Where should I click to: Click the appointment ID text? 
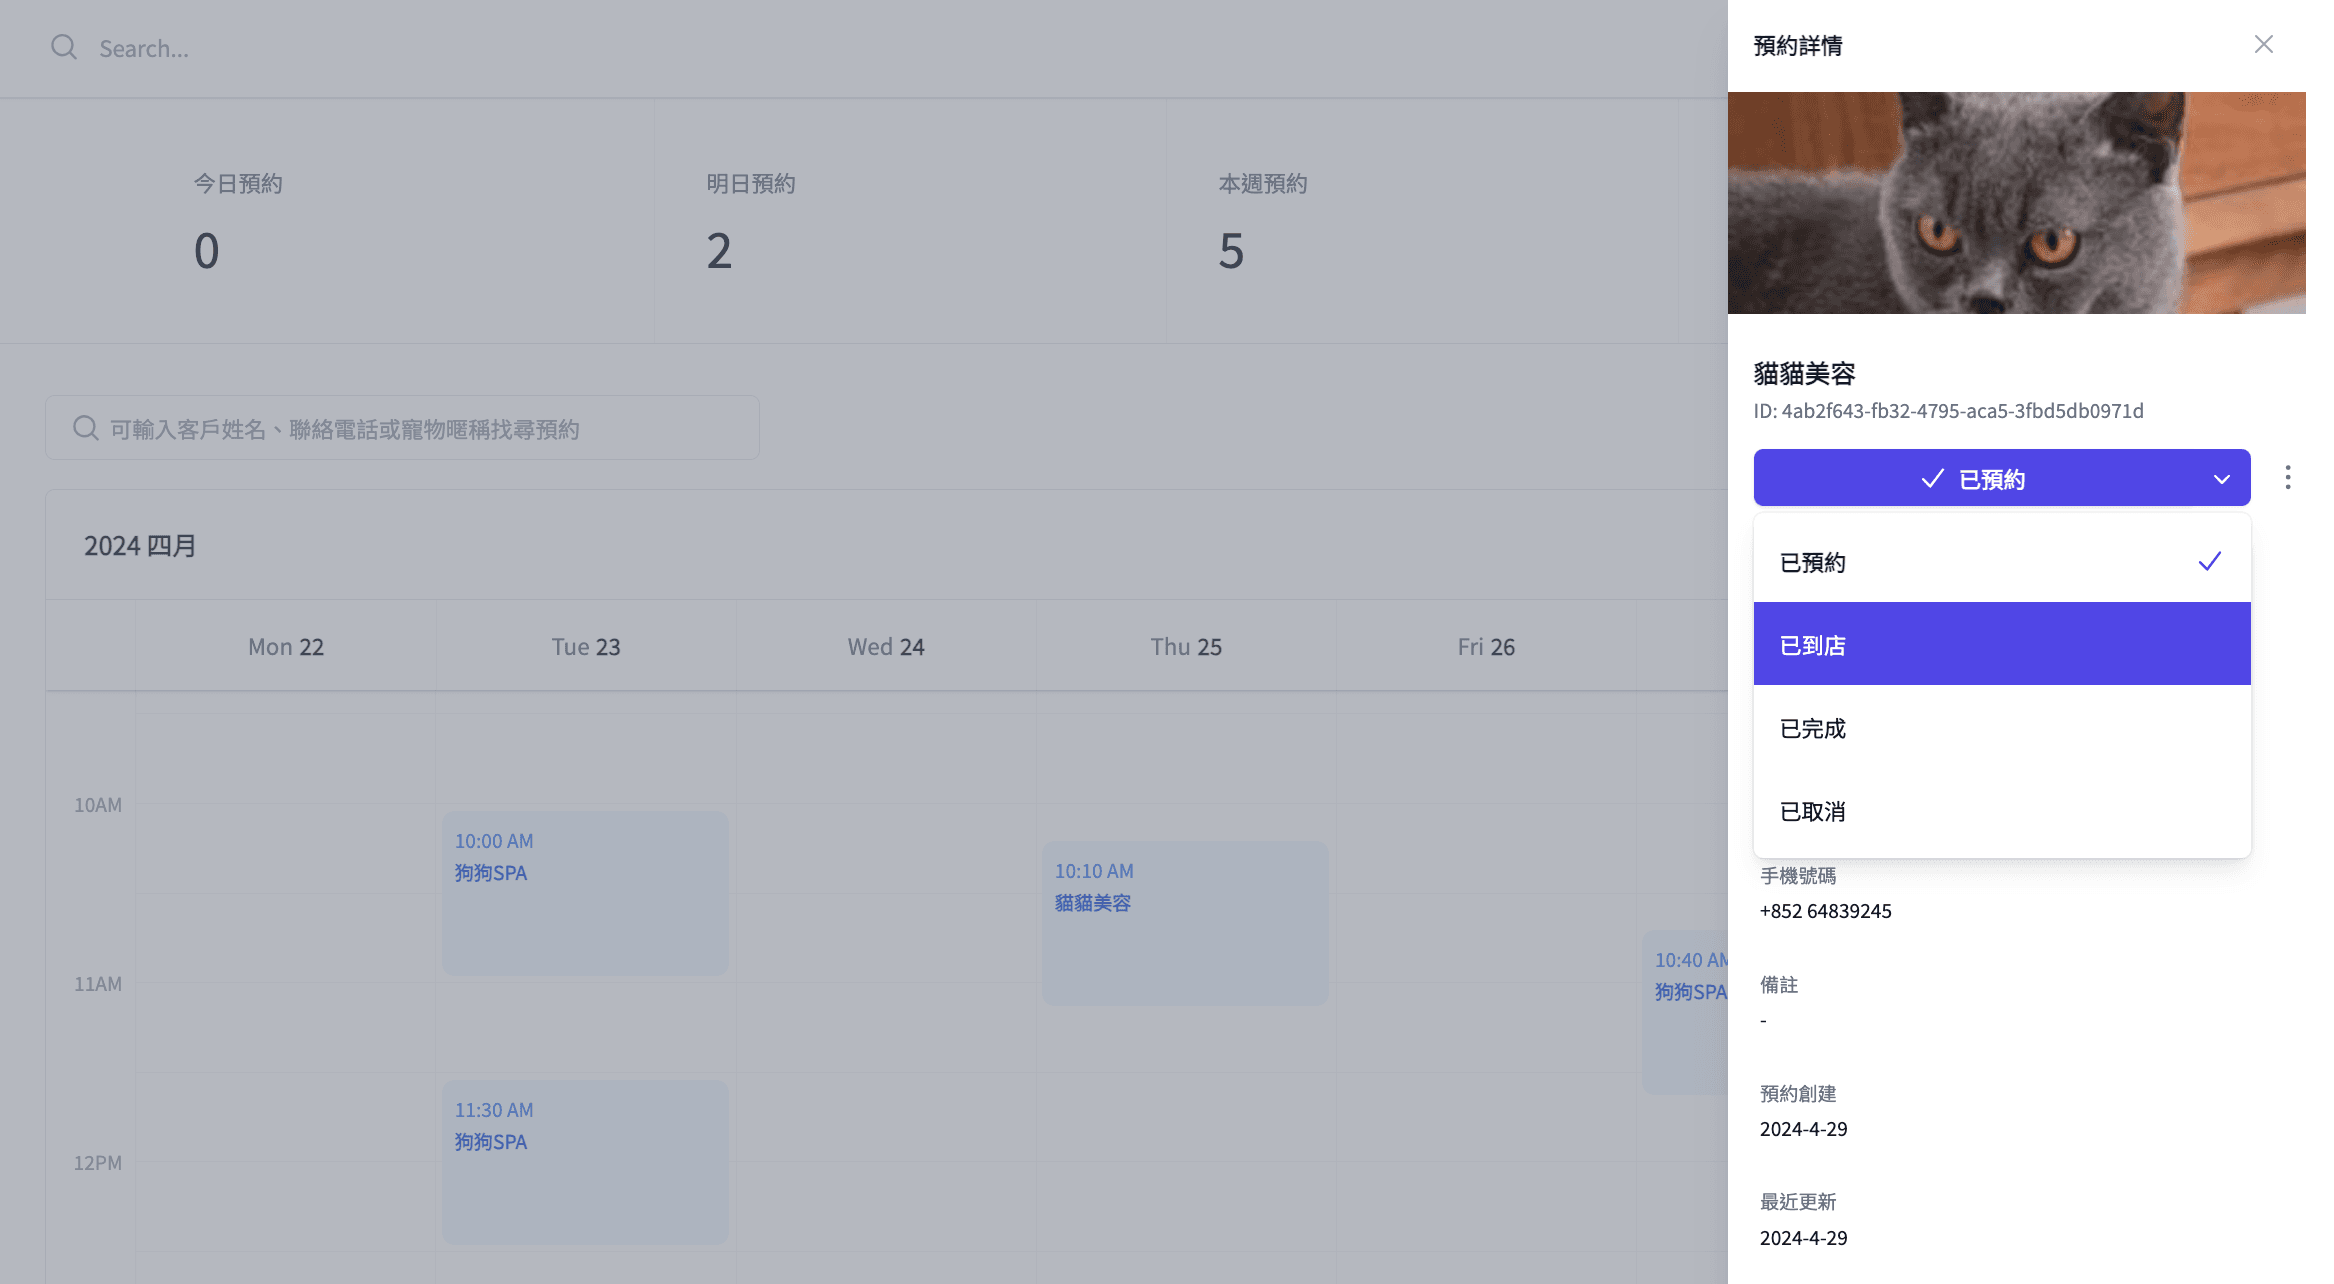point(1948,411)
